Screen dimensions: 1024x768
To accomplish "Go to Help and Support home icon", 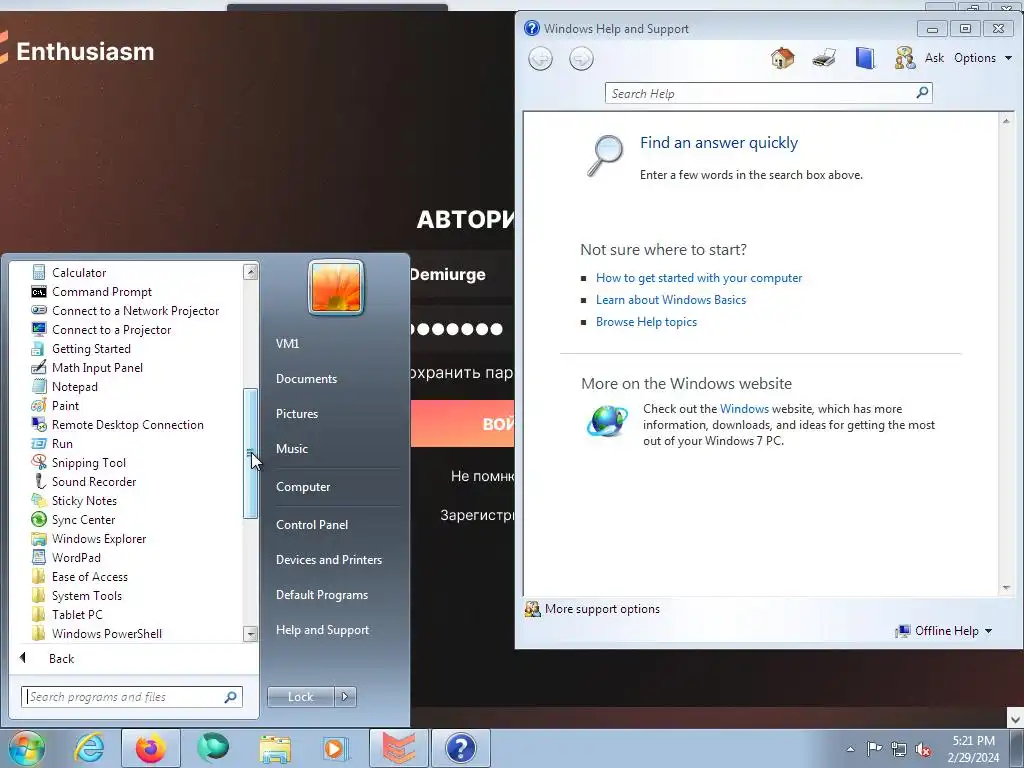I will [782, 58].
